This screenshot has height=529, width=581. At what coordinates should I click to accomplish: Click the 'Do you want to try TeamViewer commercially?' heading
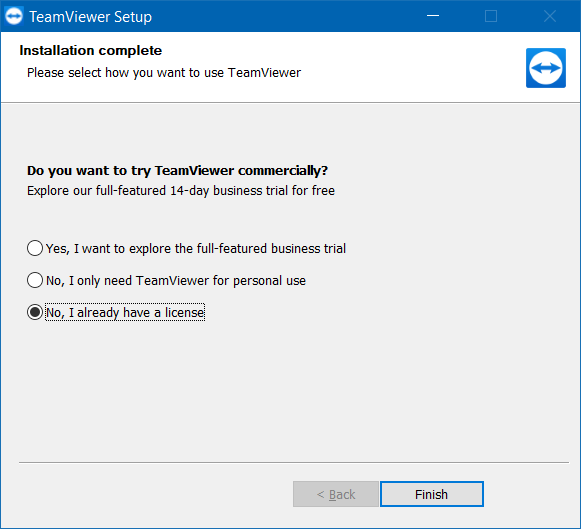pos(177,171)
